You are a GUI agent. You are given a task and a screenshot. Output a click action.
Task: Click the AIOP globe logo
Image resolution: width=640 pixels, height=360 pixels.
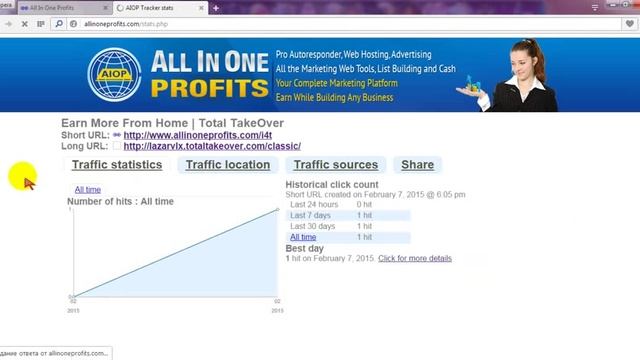114,75
